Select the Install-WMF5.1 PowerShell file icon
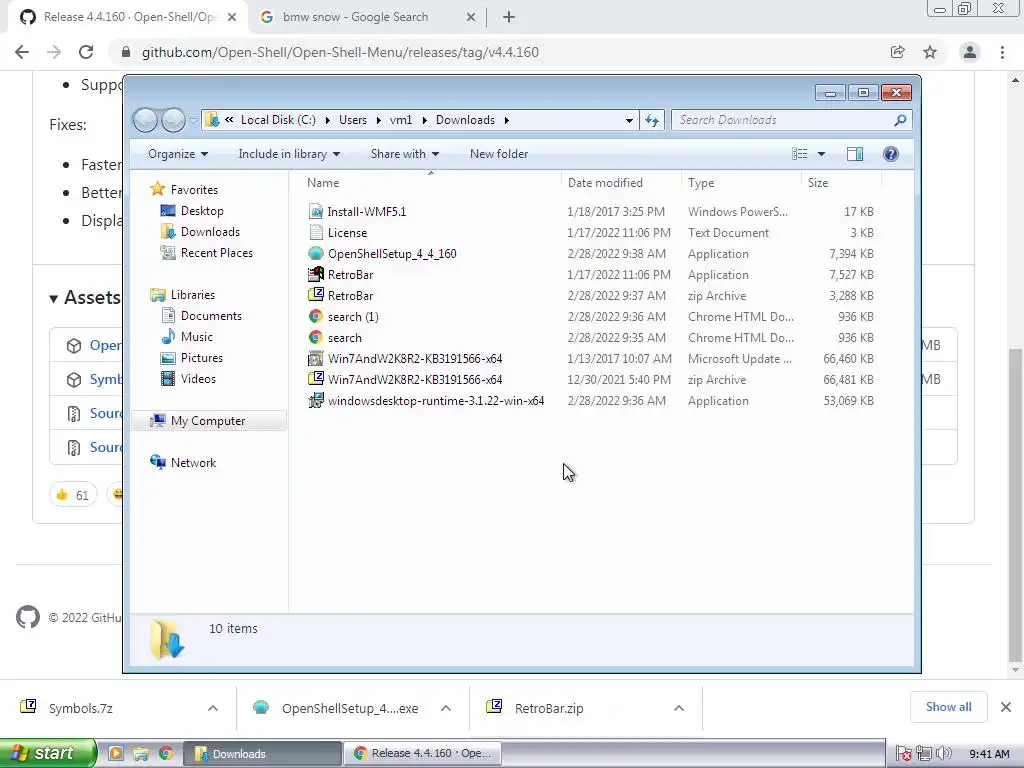The image size is (1024, 768). (x=316, y=212)
